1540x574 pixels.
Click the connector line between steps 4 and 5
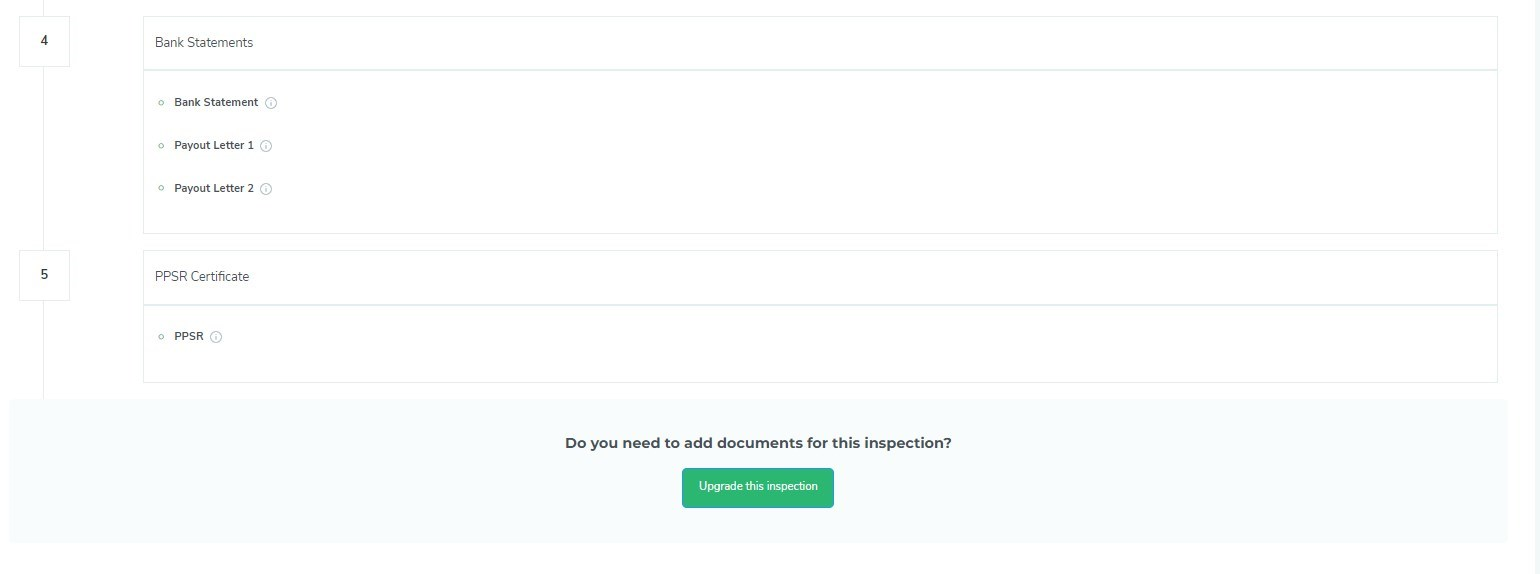(44, 158)
